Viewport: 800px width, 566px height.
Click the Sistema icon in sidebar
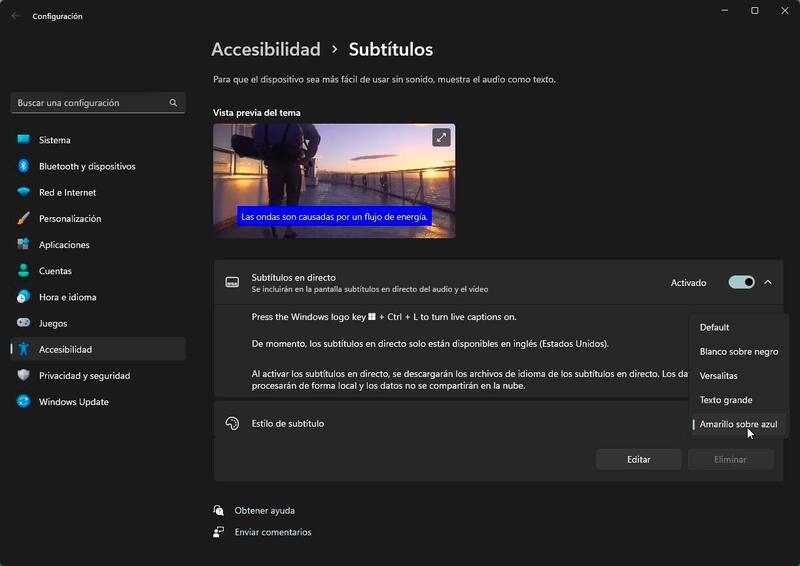coord(23,140)
